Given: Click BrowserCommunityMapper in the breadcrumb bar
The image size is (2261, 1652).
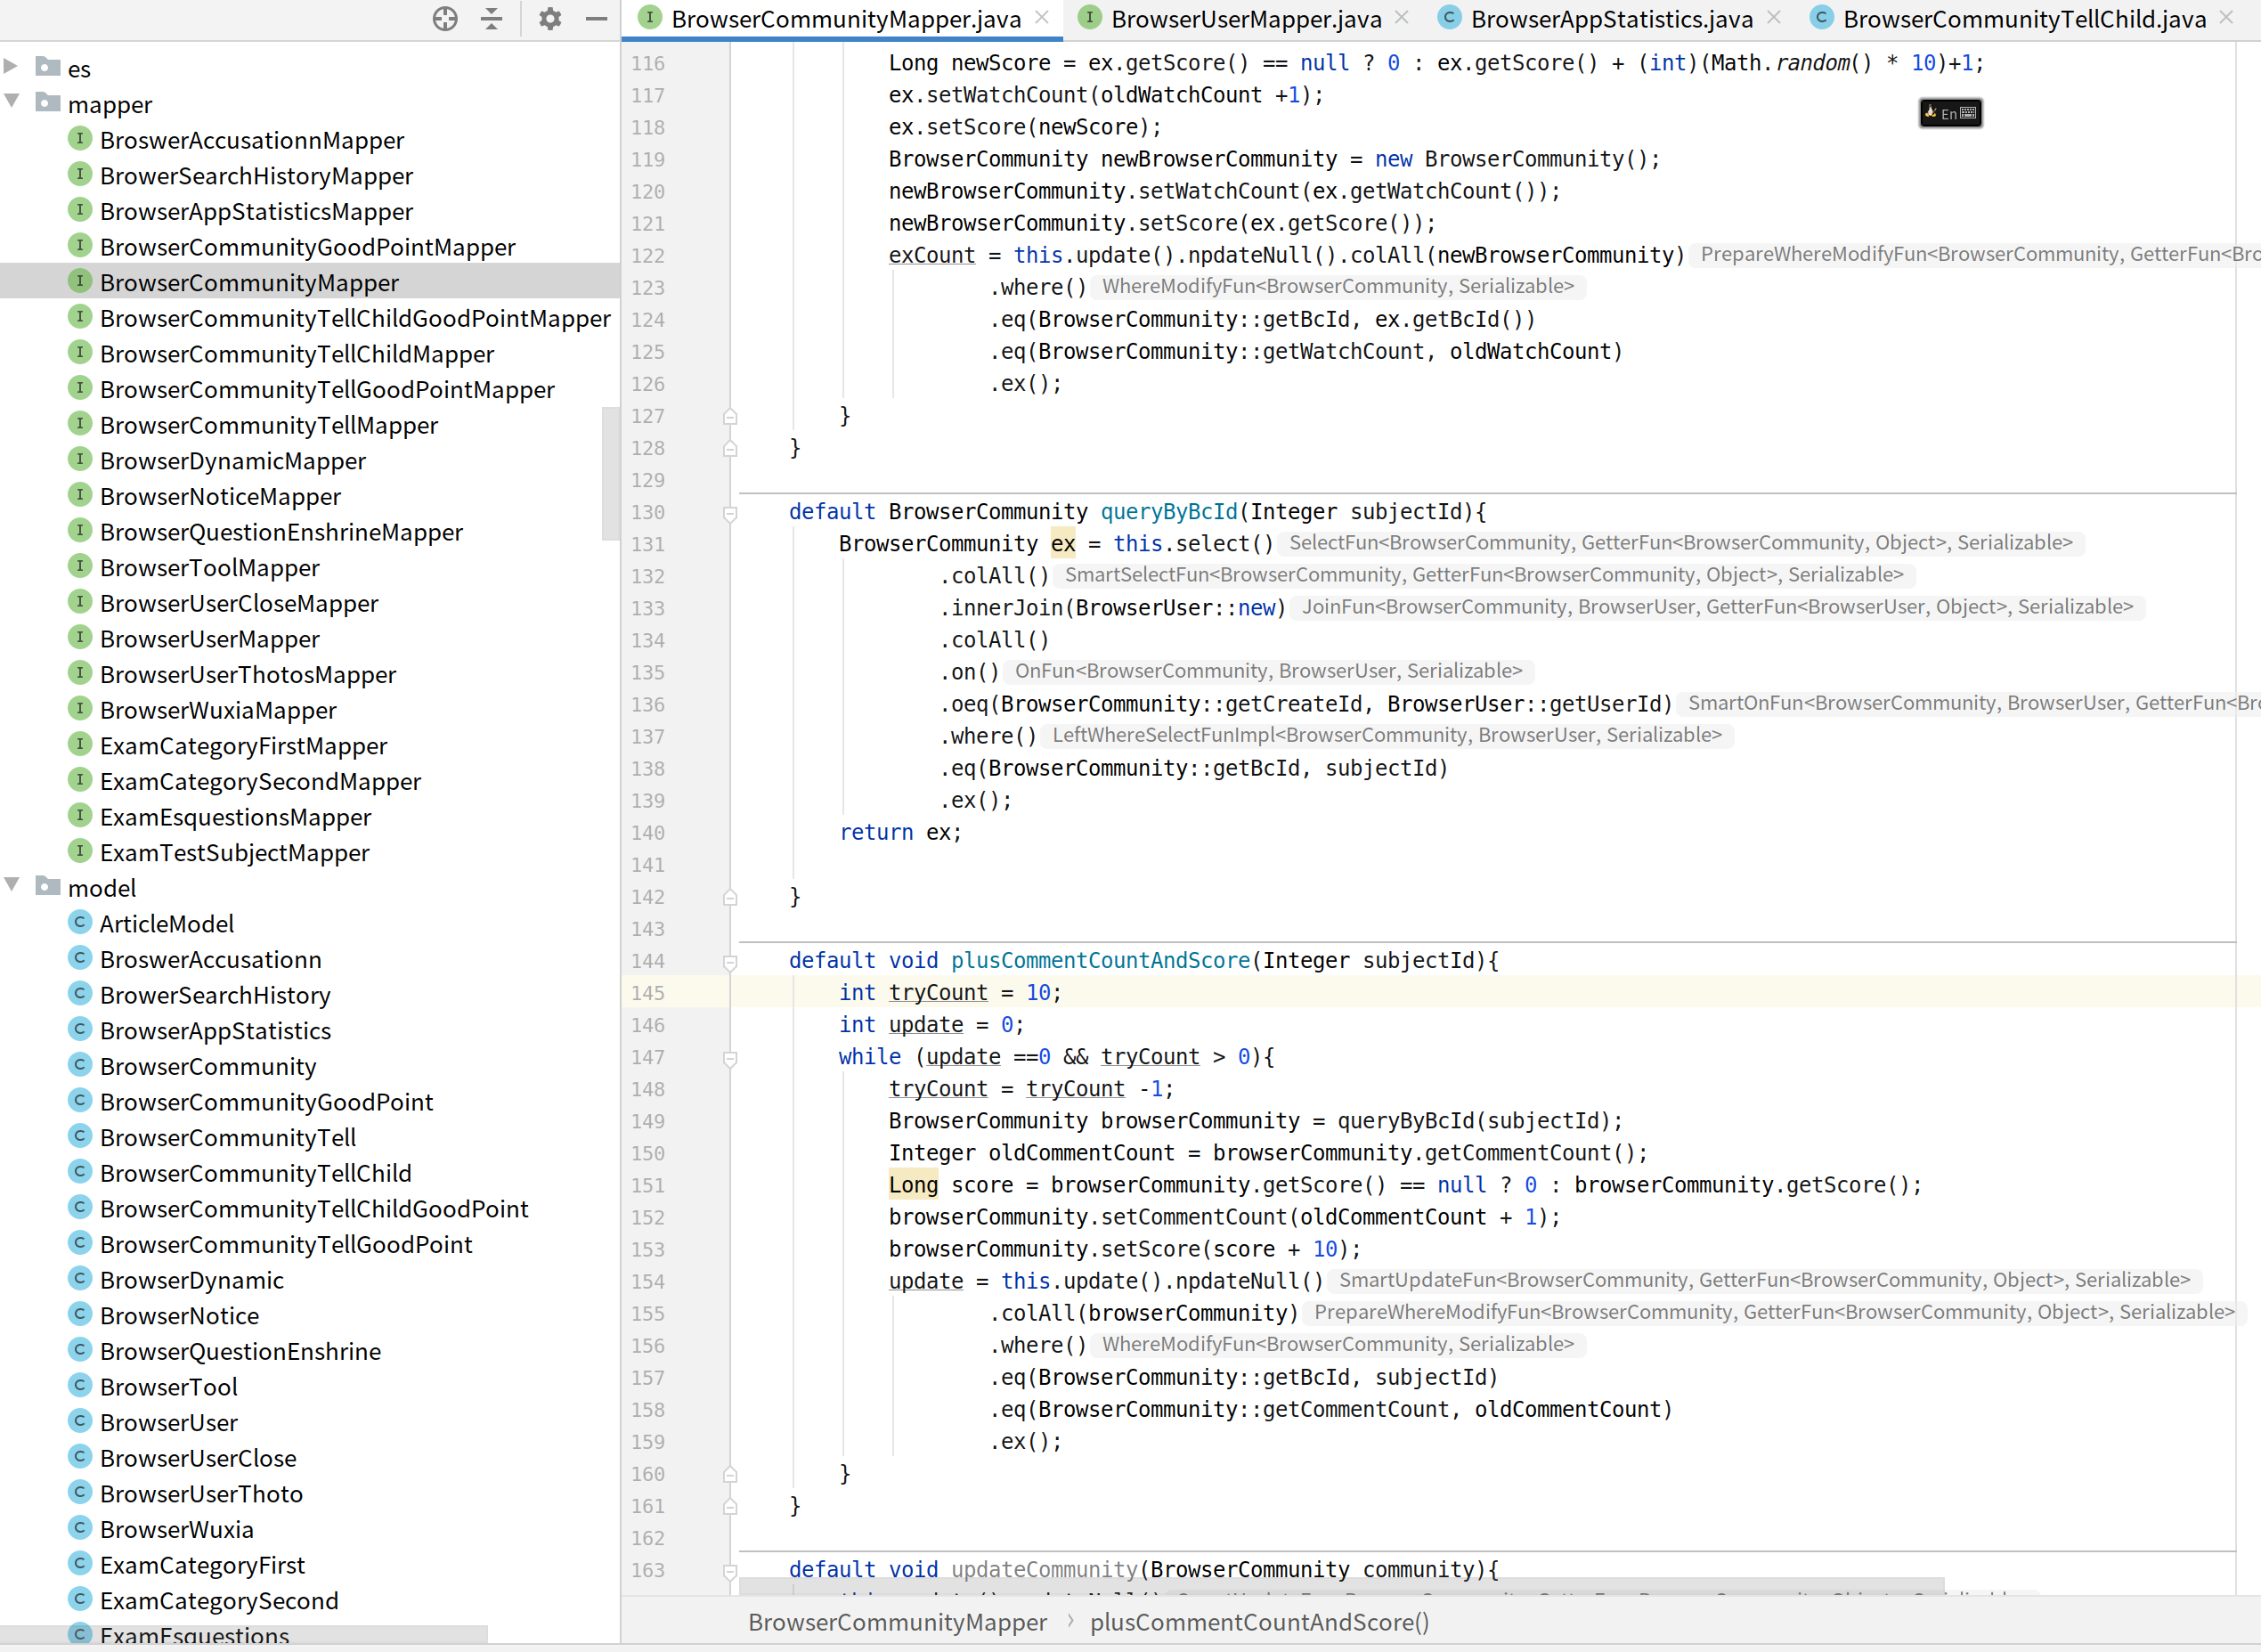Looking at the screenshot, I should click(897, 1622).
